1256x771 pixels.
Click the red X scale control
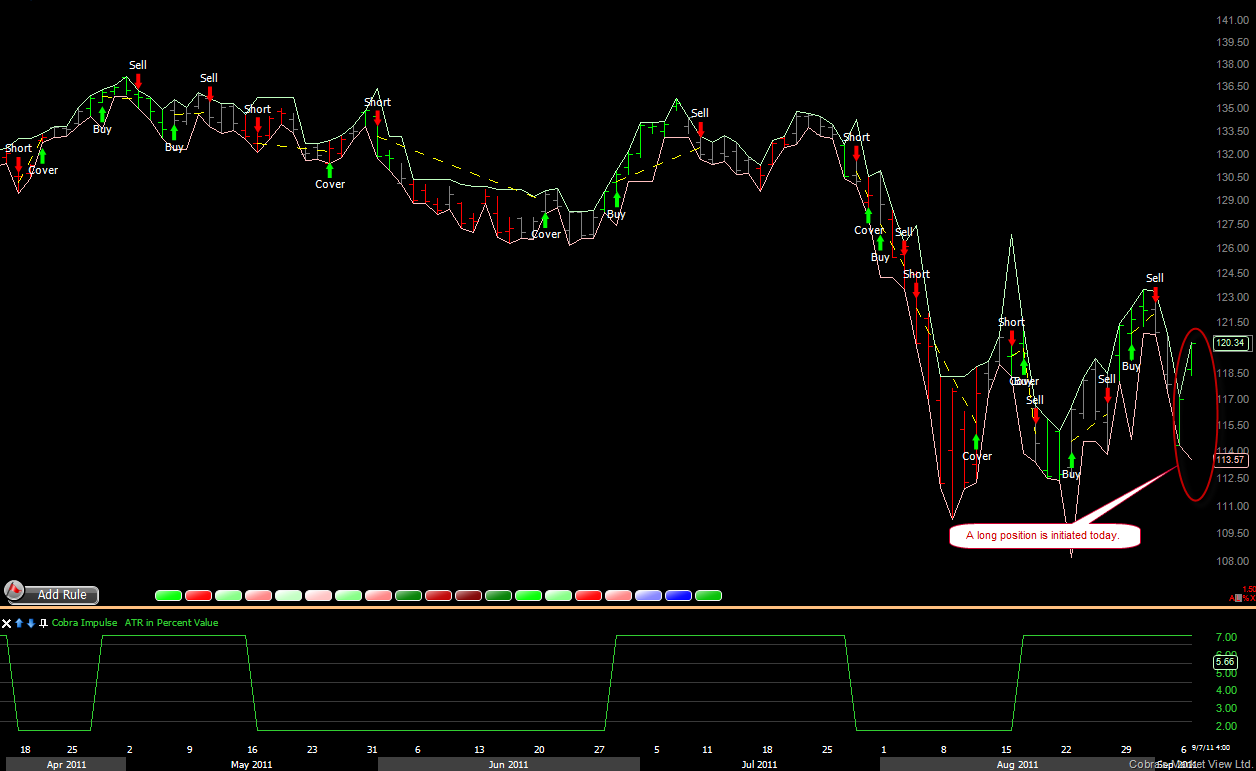1252,598
